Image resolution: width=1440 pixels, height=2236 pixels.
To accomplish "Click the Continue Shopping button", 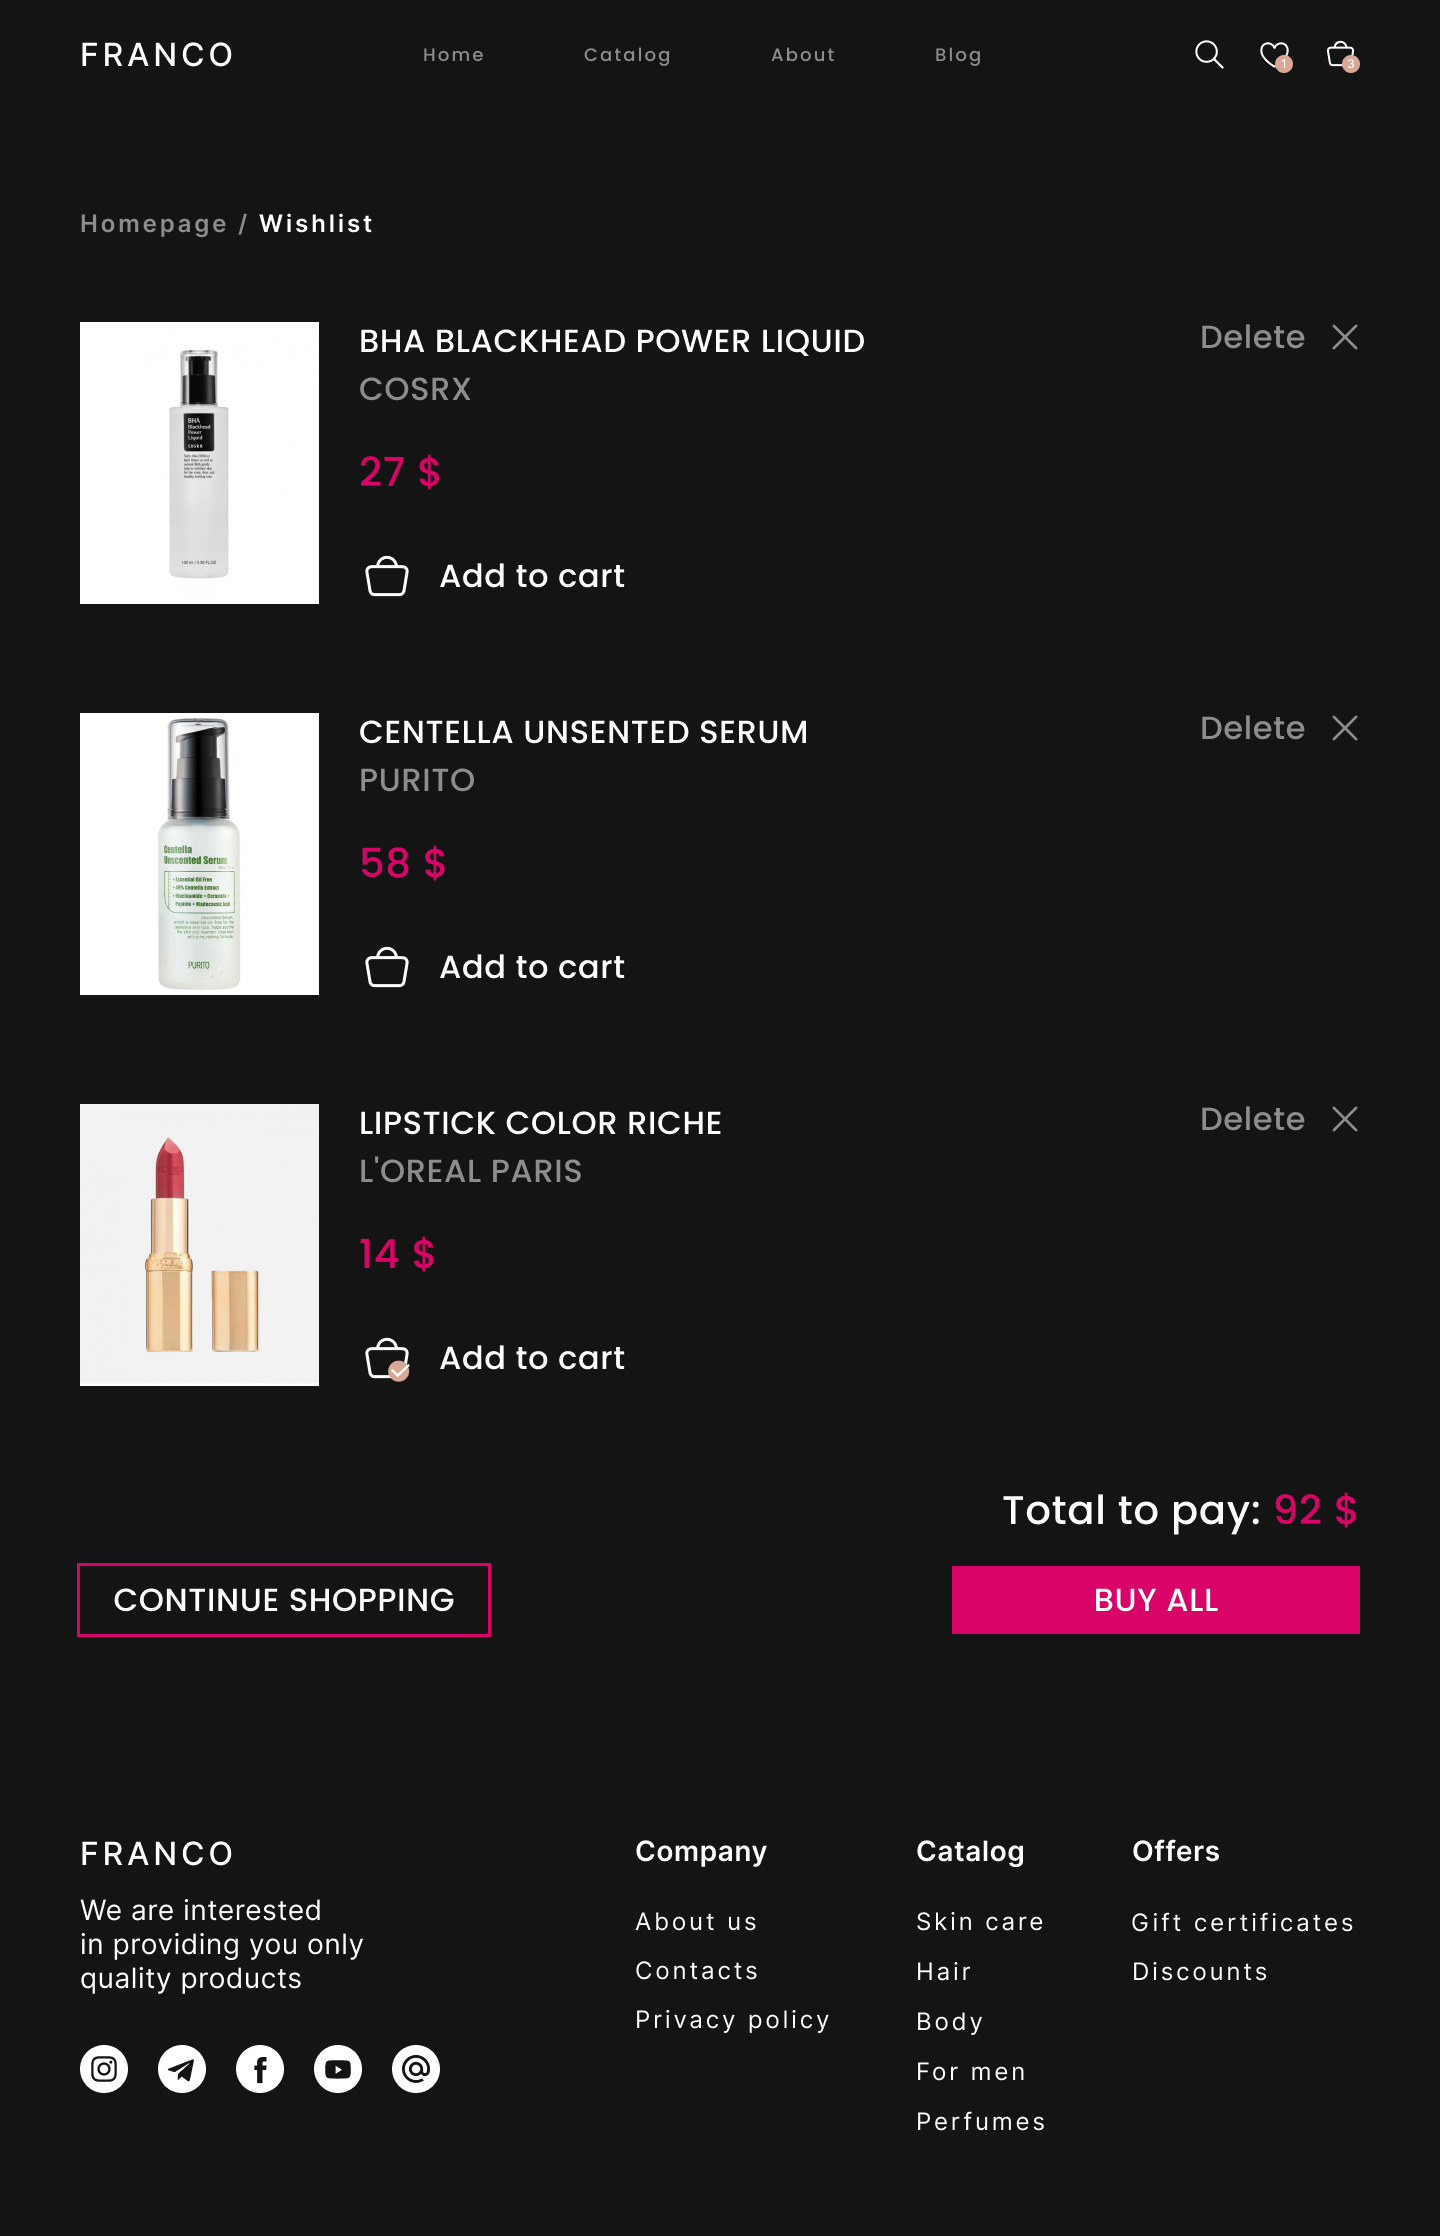I will coord(284,1600).
